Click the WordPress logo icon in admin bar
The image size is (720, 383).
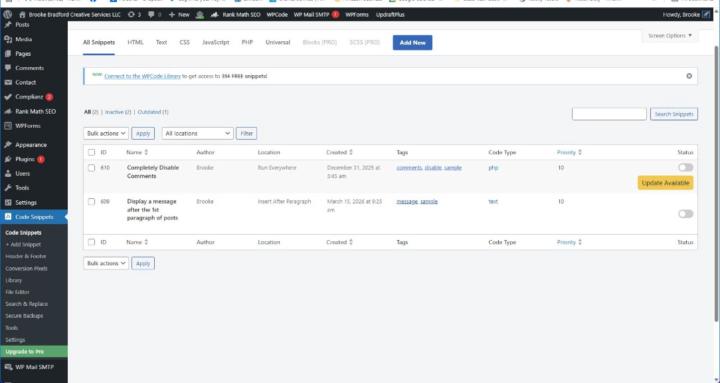click(7, 15)
